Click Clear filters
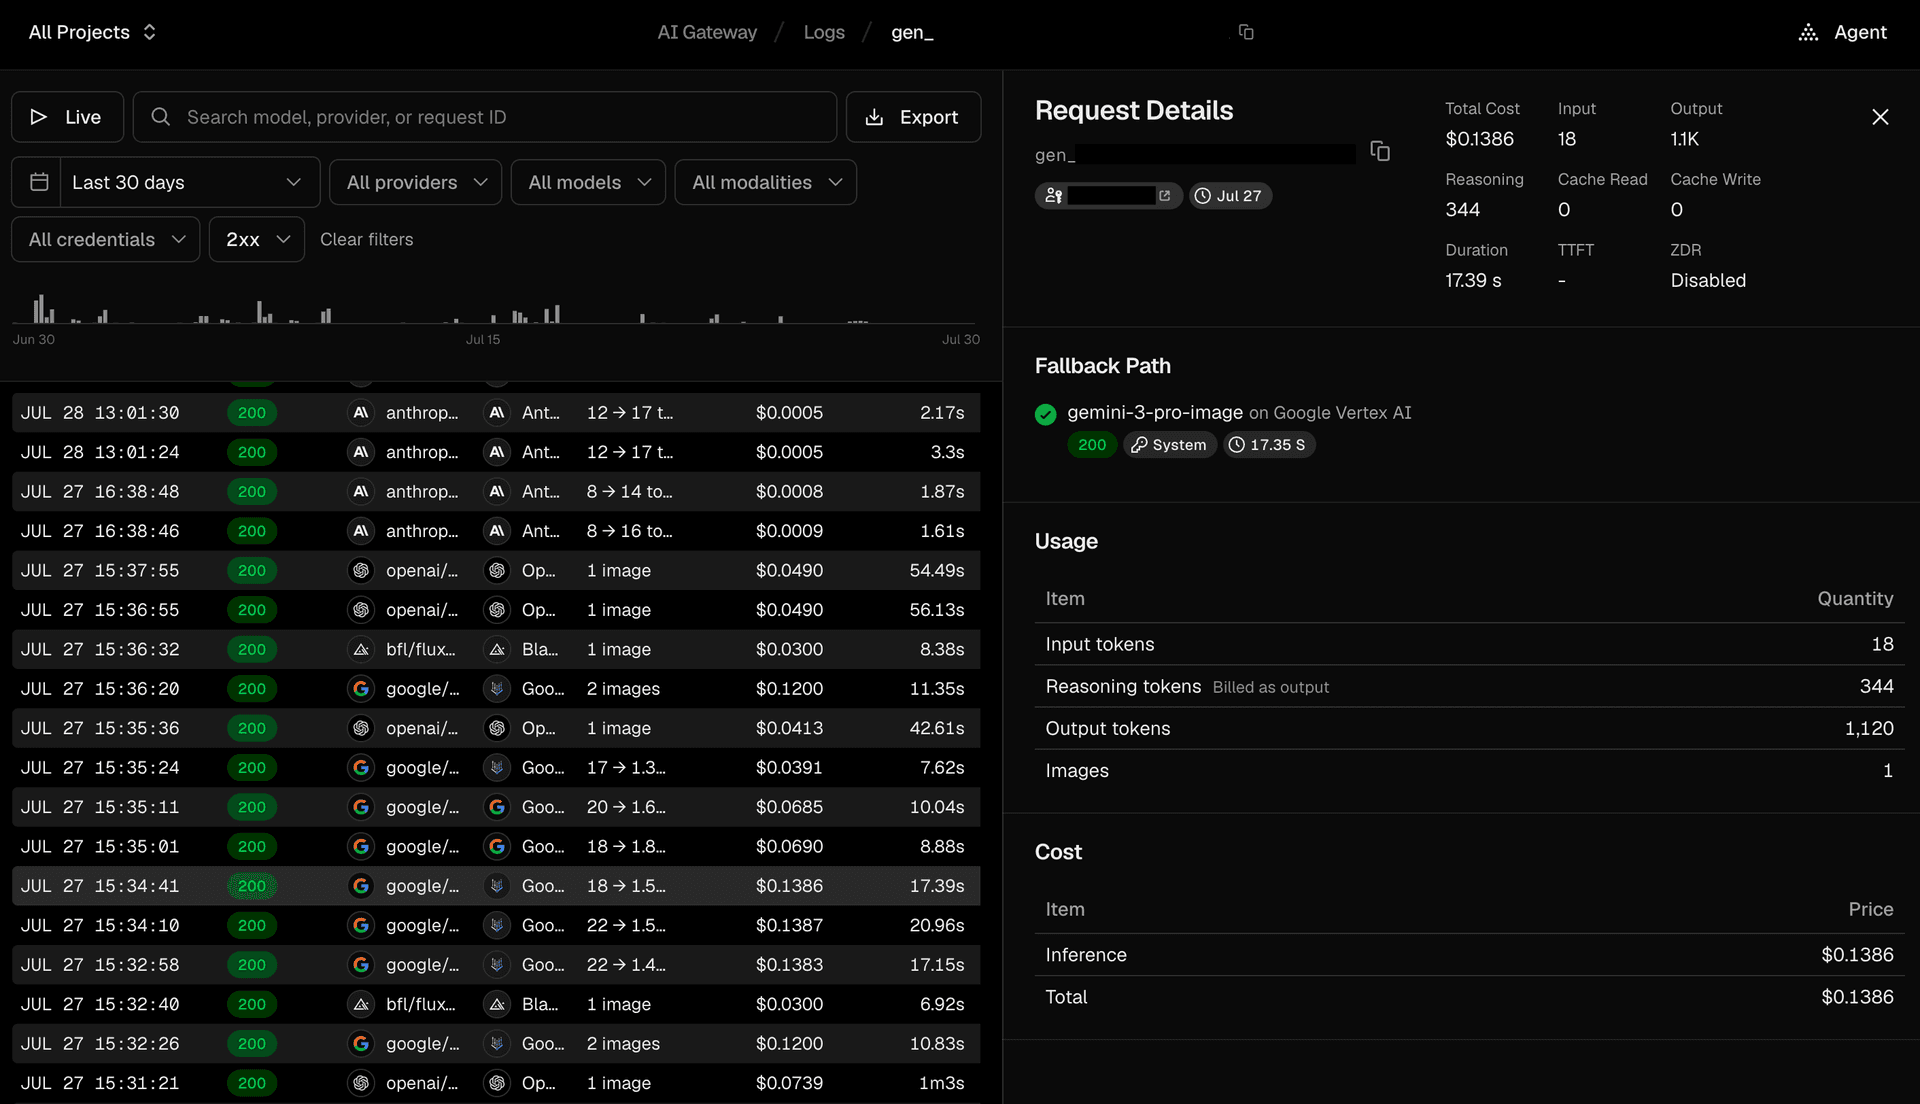 [366, 239]
